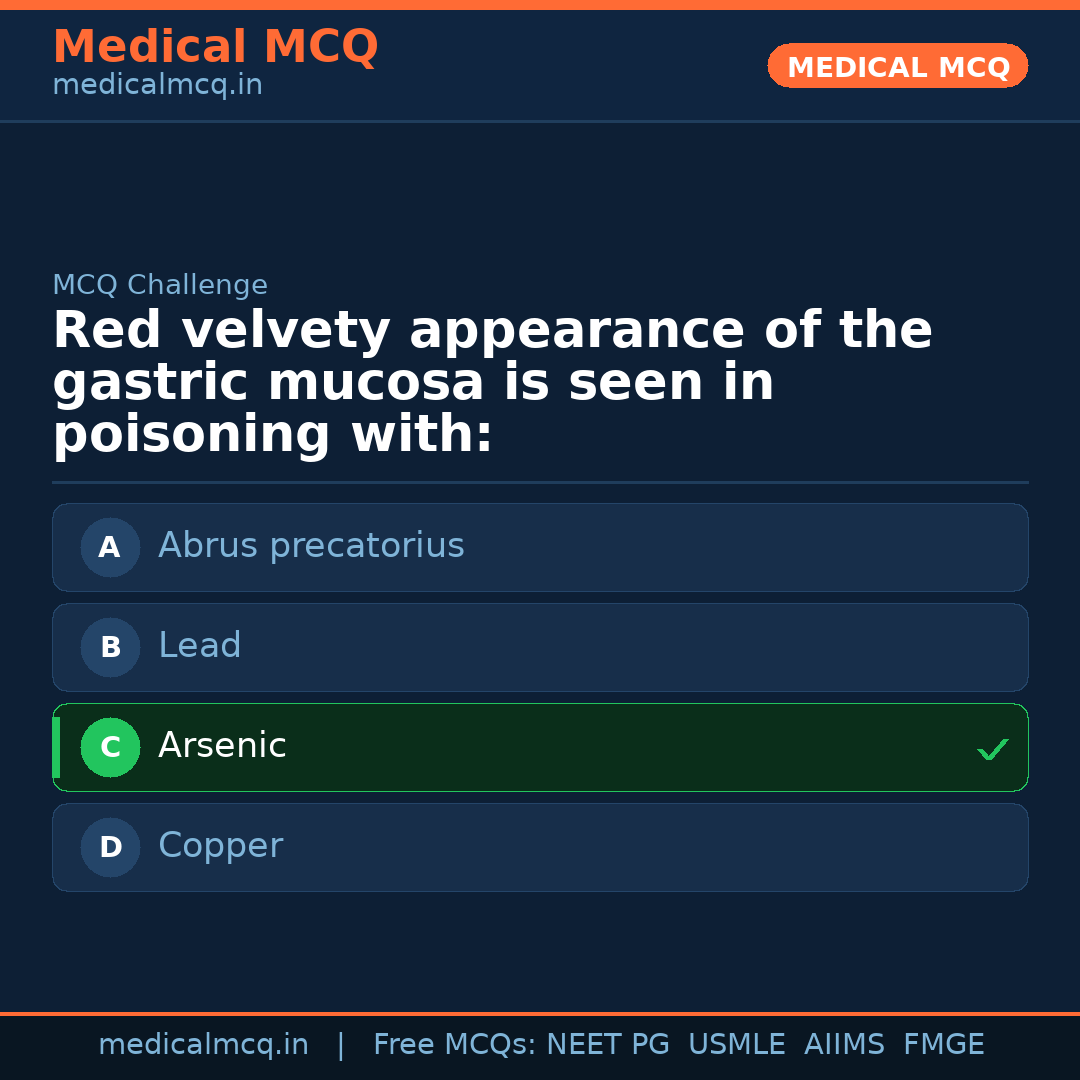Click the question text about gastric mucosa

493,381
